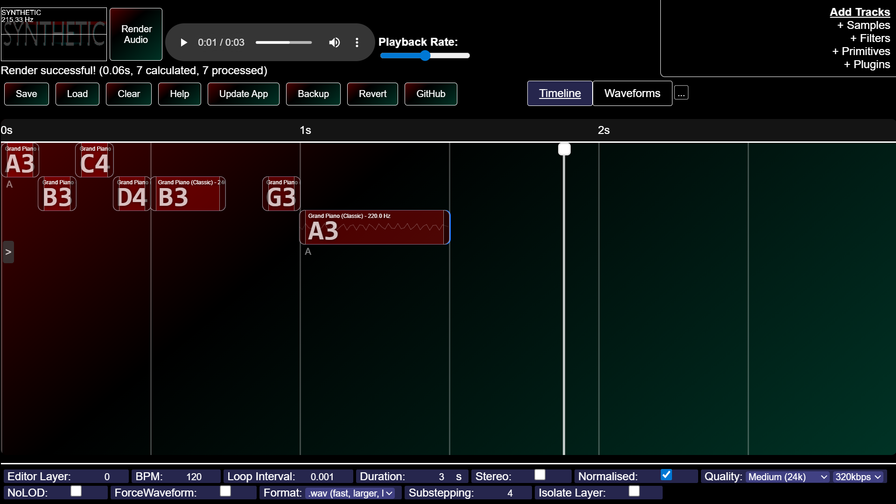Screen dimensions: 896x504
Task: Toggle the ForceWaveform checkbox
Action: point(225,491)
